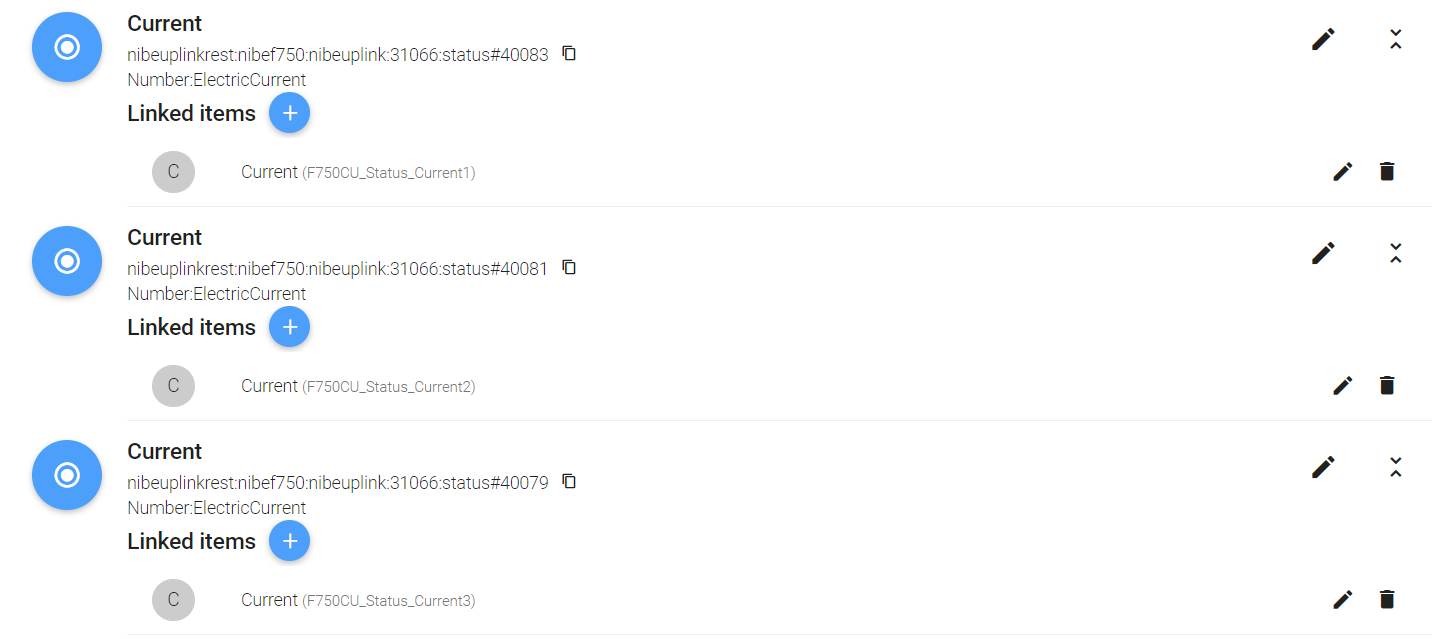Edit the channel with status#40083
The width and height of the screenshot is (1436, 639).
[1323, 40]
